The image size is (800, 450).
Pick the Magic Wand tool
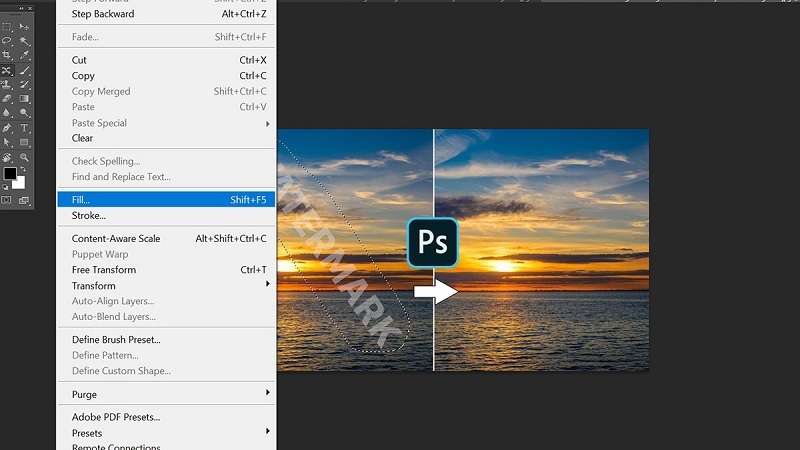click(x=24, y=40)
